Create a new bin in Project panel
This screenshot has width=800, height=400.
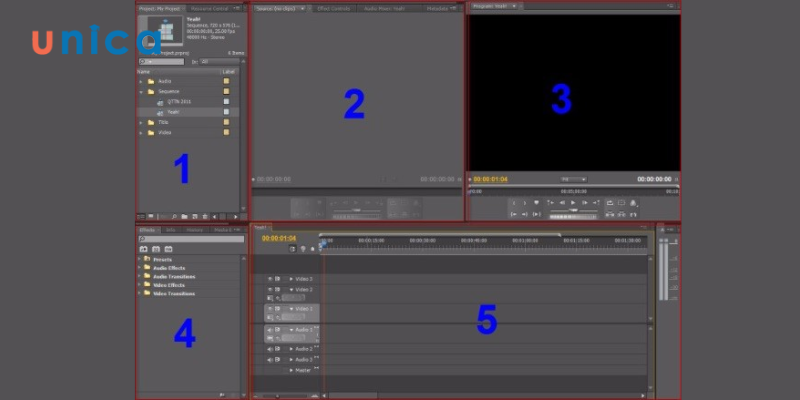(x=185, y=216)
